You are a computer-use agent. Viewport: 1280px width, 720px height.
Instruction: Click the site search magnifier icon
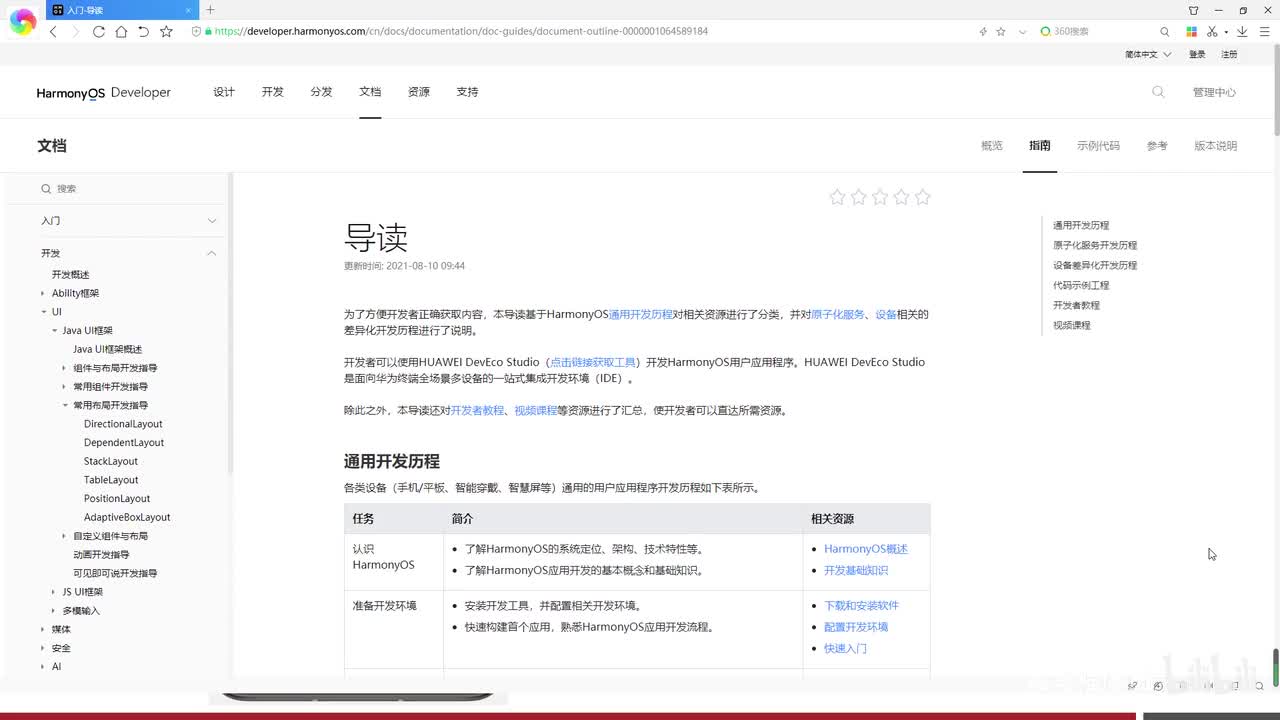point(1158,92)
